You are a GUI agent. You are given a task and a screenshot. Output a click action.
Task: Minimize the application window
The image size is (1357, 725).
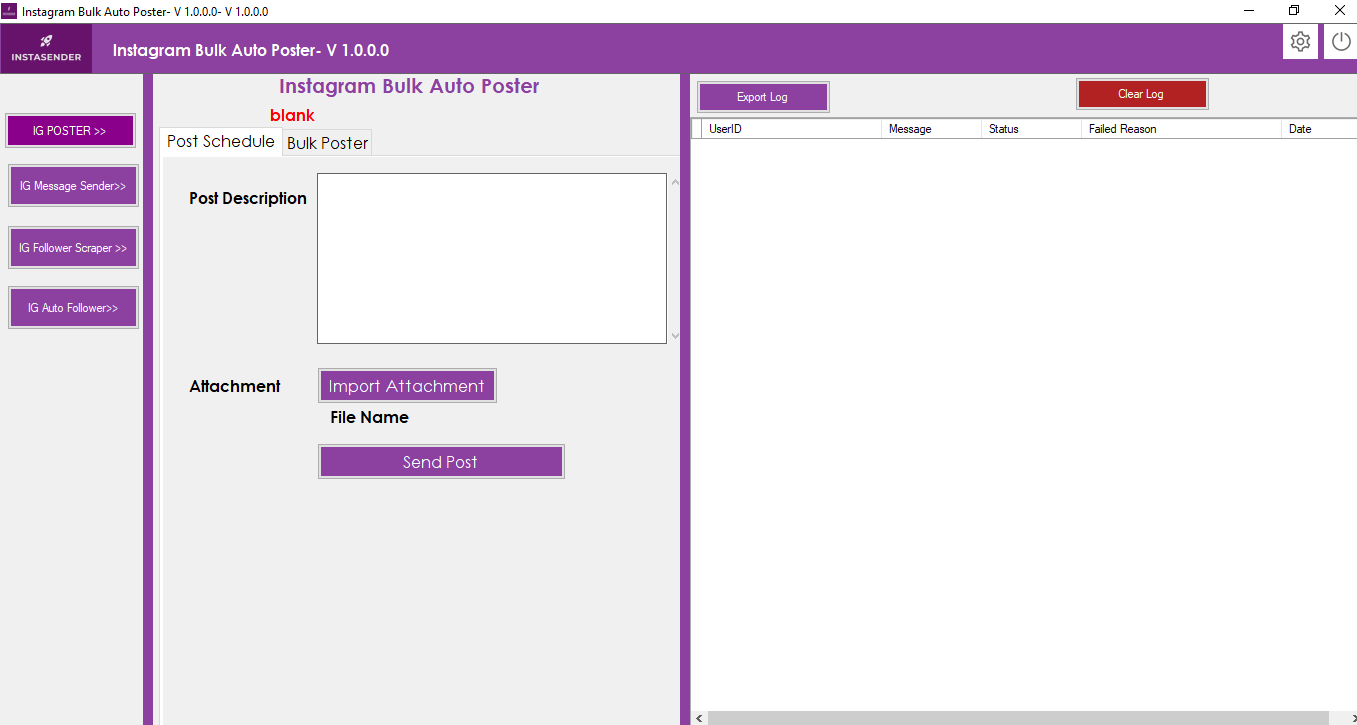(1250, 11)
